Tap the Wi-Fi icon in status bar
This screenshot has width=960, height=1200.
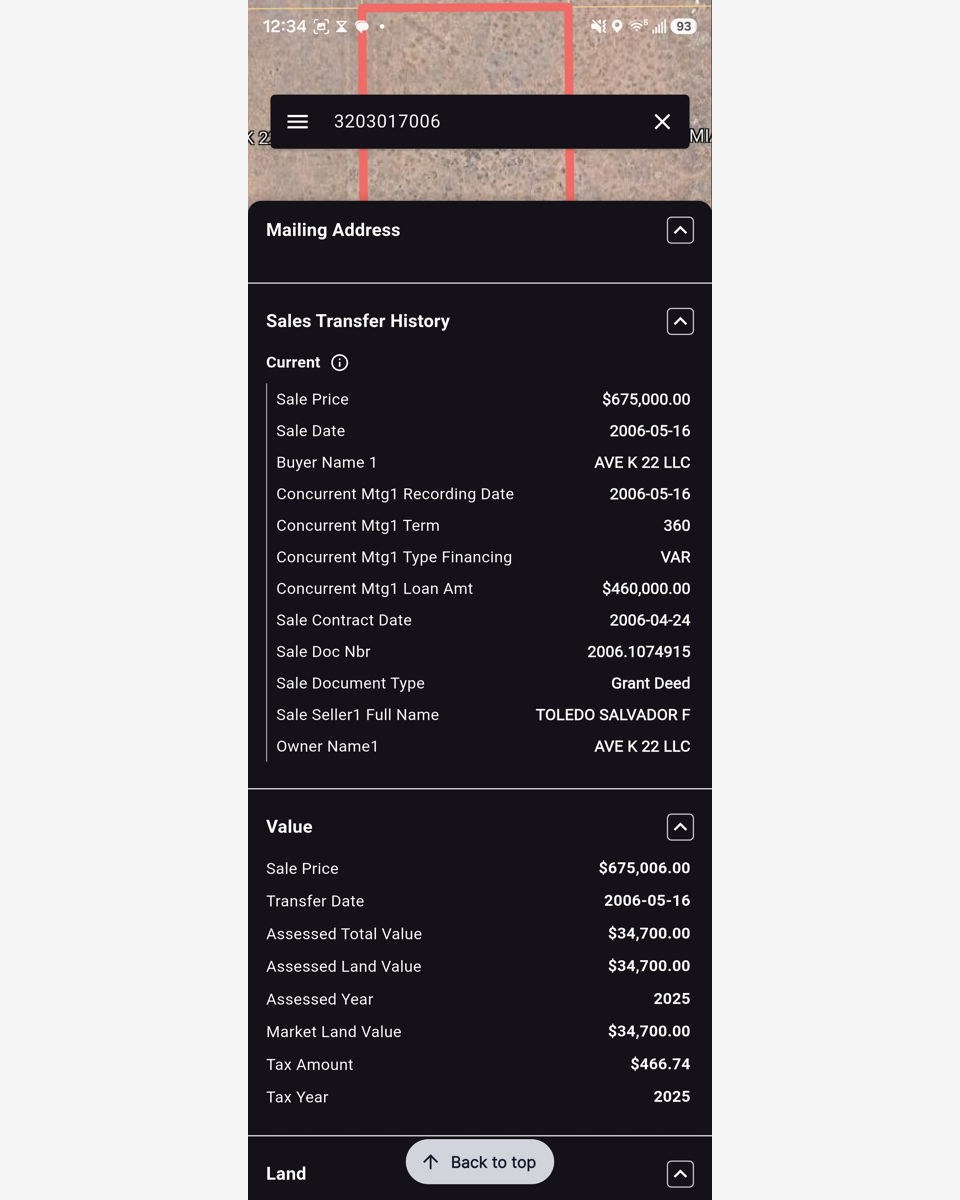pyautogui.click(x=637, y=27)
